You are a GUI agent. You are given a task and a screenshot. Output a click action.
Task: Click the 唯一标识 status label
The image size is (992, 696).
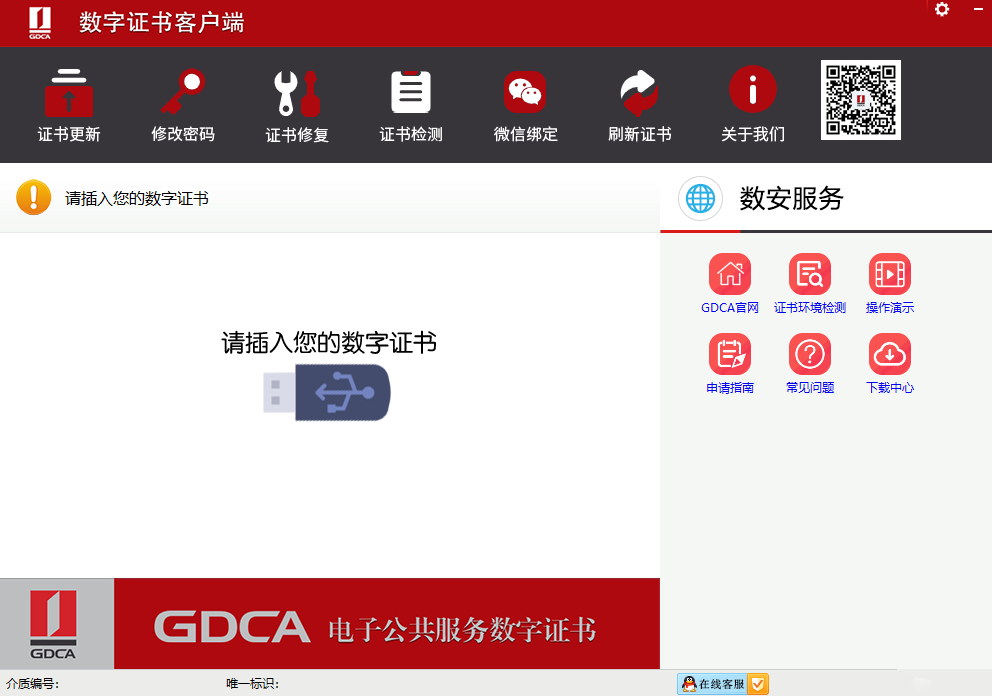[252, 684]
